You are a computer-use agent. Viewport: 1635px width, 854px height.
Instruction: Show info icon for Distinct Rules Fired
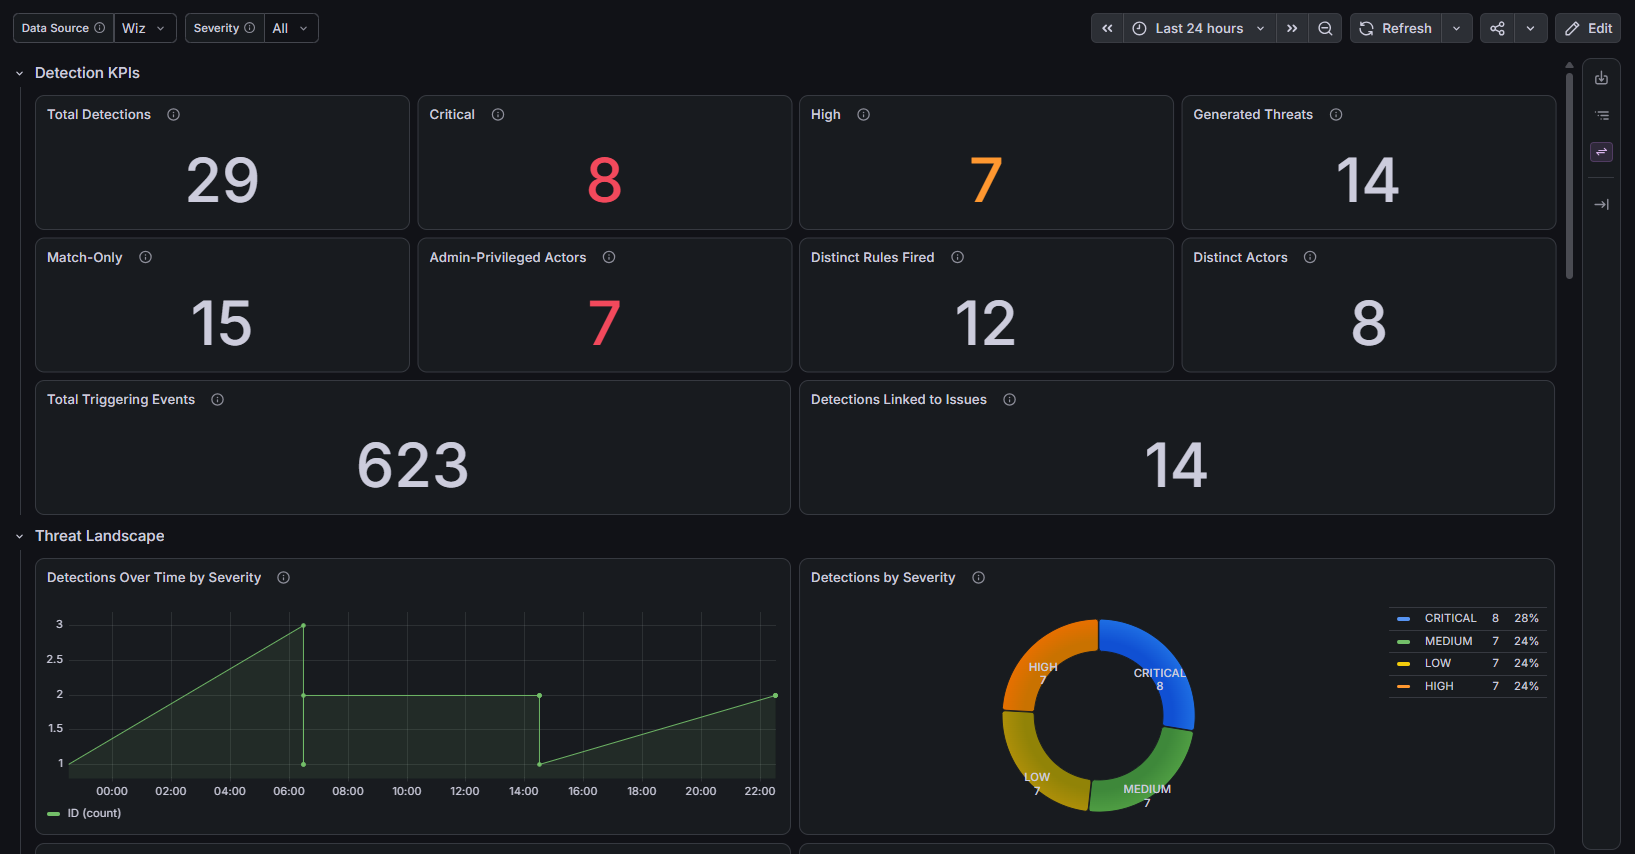coord(958,257)
